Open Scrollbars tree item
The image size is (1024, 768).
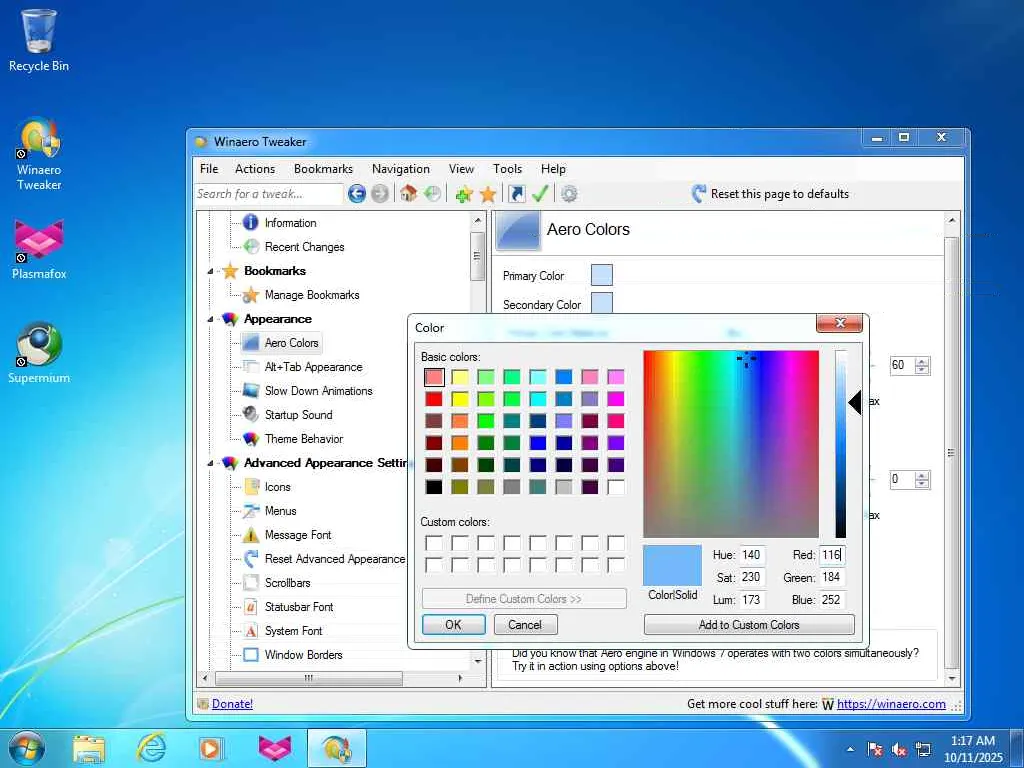(x=287, y=583)
